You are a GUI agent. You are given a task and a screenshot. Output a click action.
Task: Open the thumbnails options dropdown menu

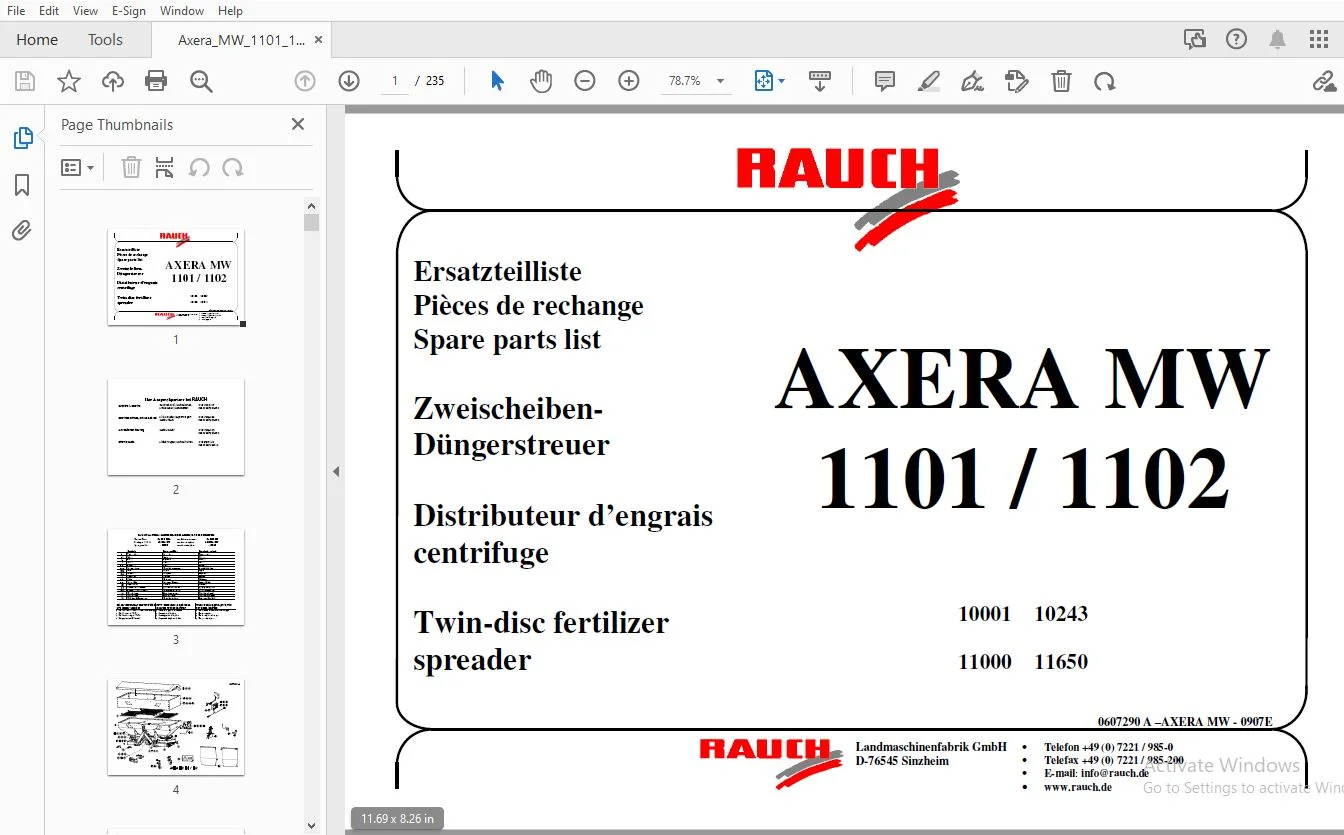pos(77,168)
